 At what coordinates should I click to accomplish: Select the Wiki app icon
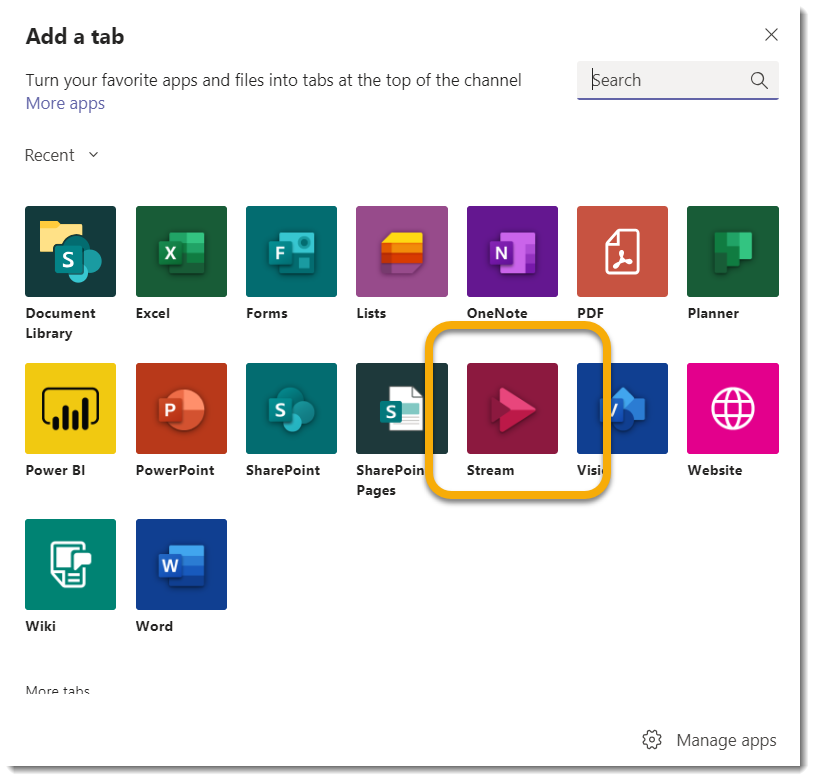click(x=70, y=564)
